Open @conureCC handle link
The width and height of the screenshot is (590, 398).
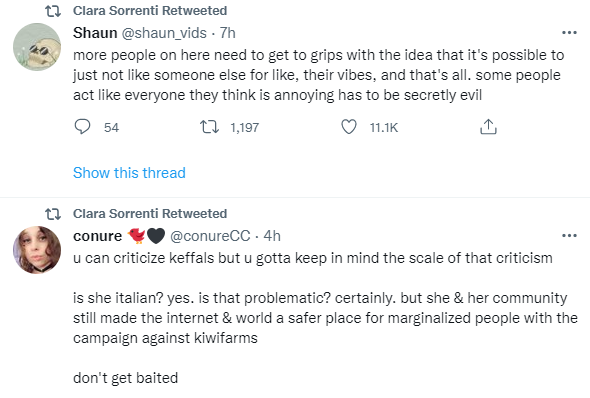[x=210, y=236]
